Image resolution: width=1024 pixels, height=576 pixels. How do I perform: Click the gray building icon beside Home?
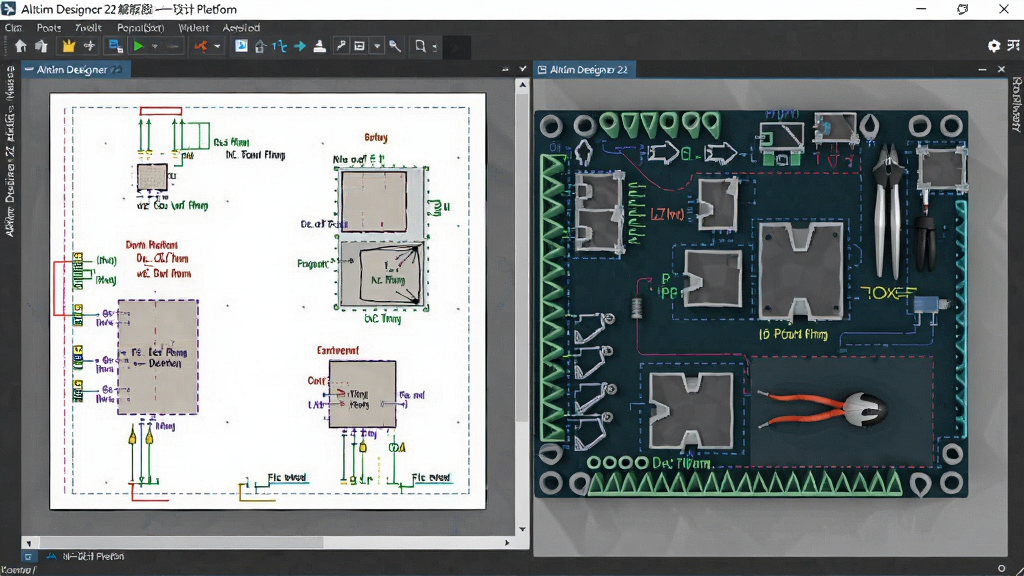pyautogui.click(x=42, y=46)
